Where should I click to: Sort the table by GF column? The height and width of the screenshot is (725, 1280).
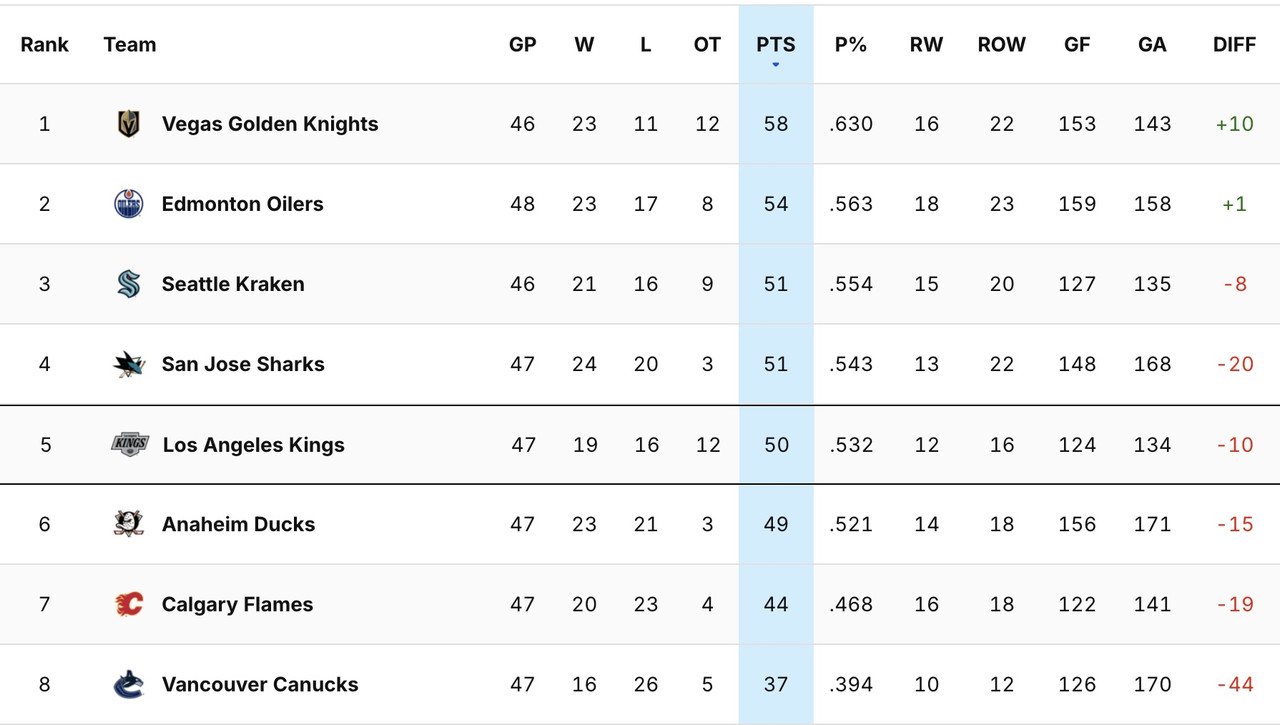[x=1077, y=44]
